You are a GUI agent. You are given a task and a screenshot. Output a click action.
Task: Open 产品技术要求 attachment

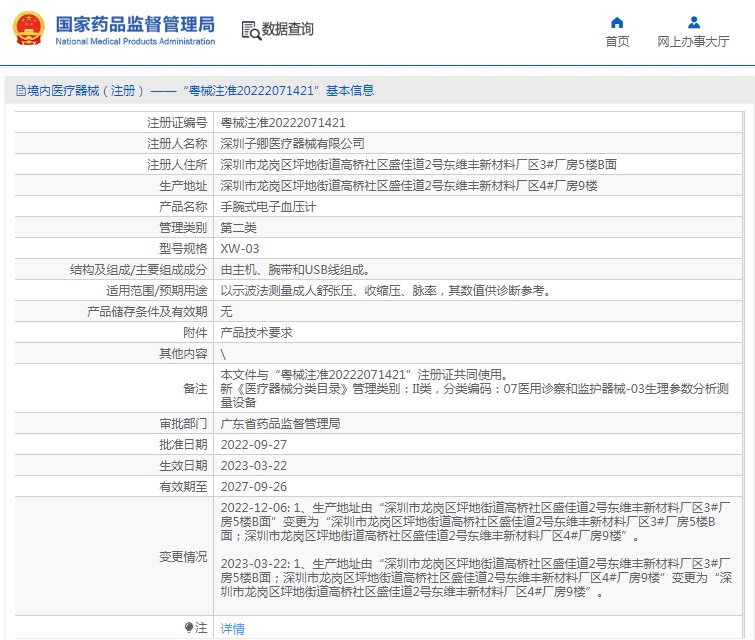[256, 333]
